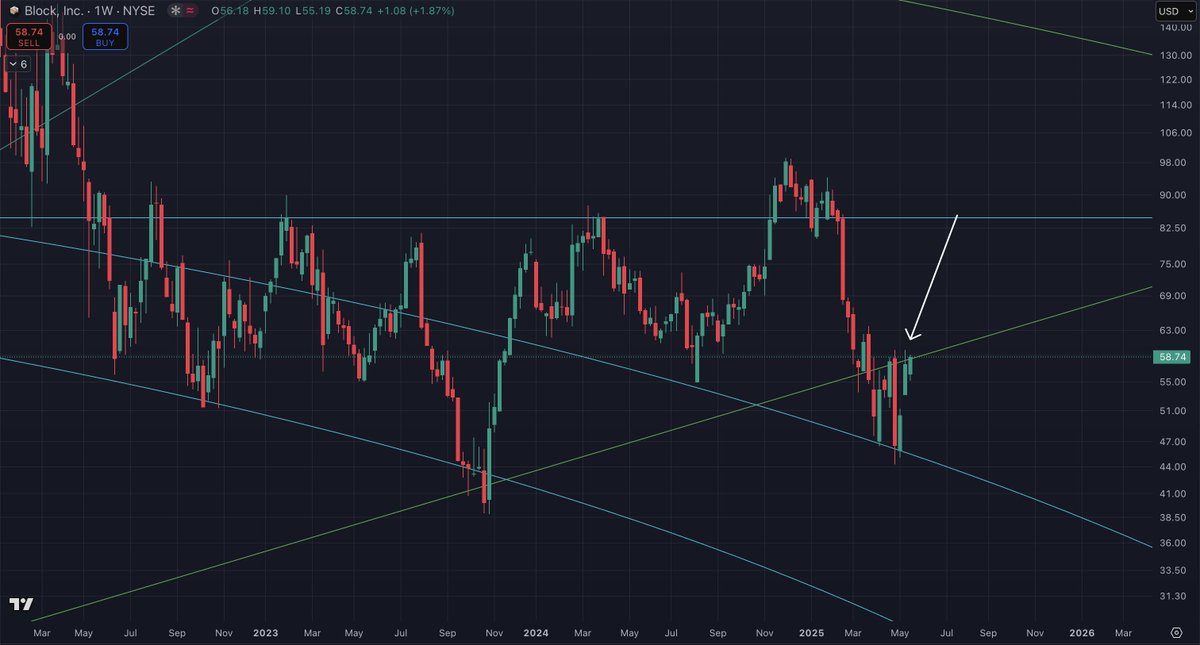Click the Block, Inc. symbol logo icon

[x=14, y=10]
